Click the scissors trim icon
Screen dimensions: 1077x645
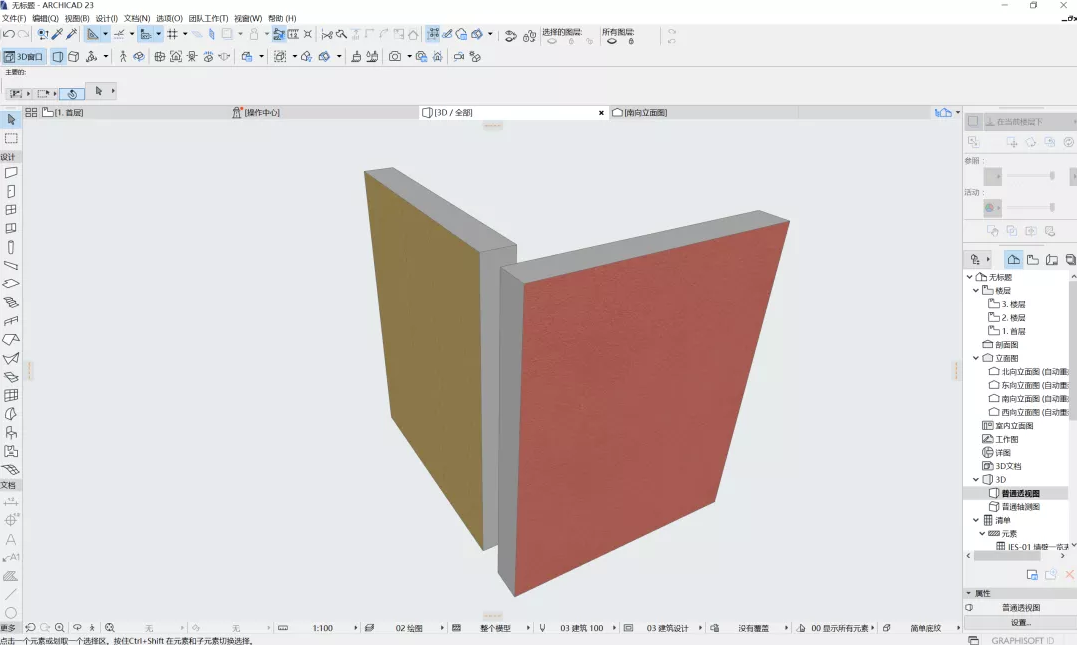coord(327,34)
